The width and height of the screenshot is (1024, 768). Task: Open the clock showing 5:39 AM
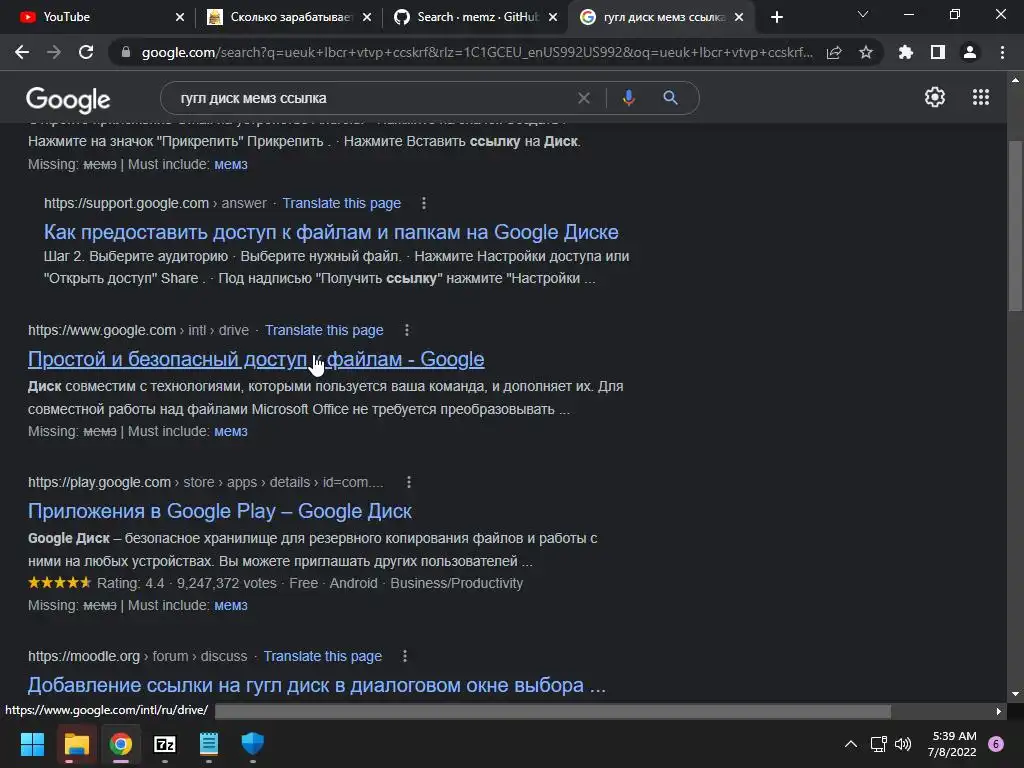coord(954,744)
